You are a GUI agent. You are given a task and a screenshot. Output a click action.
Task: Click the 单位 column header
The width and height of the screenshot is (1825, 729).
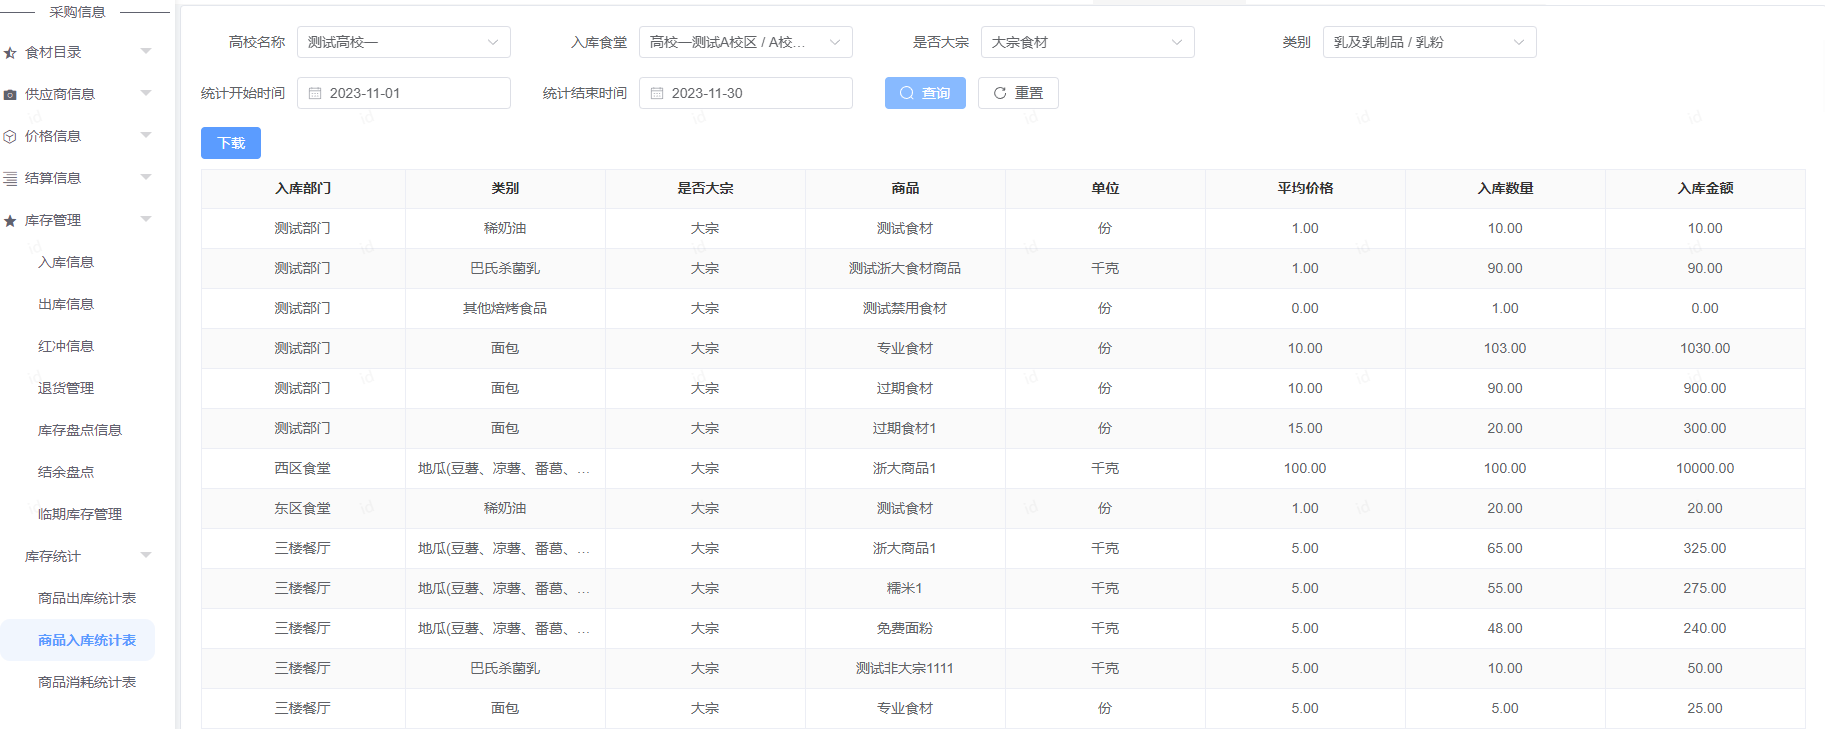pos(1105,188)
